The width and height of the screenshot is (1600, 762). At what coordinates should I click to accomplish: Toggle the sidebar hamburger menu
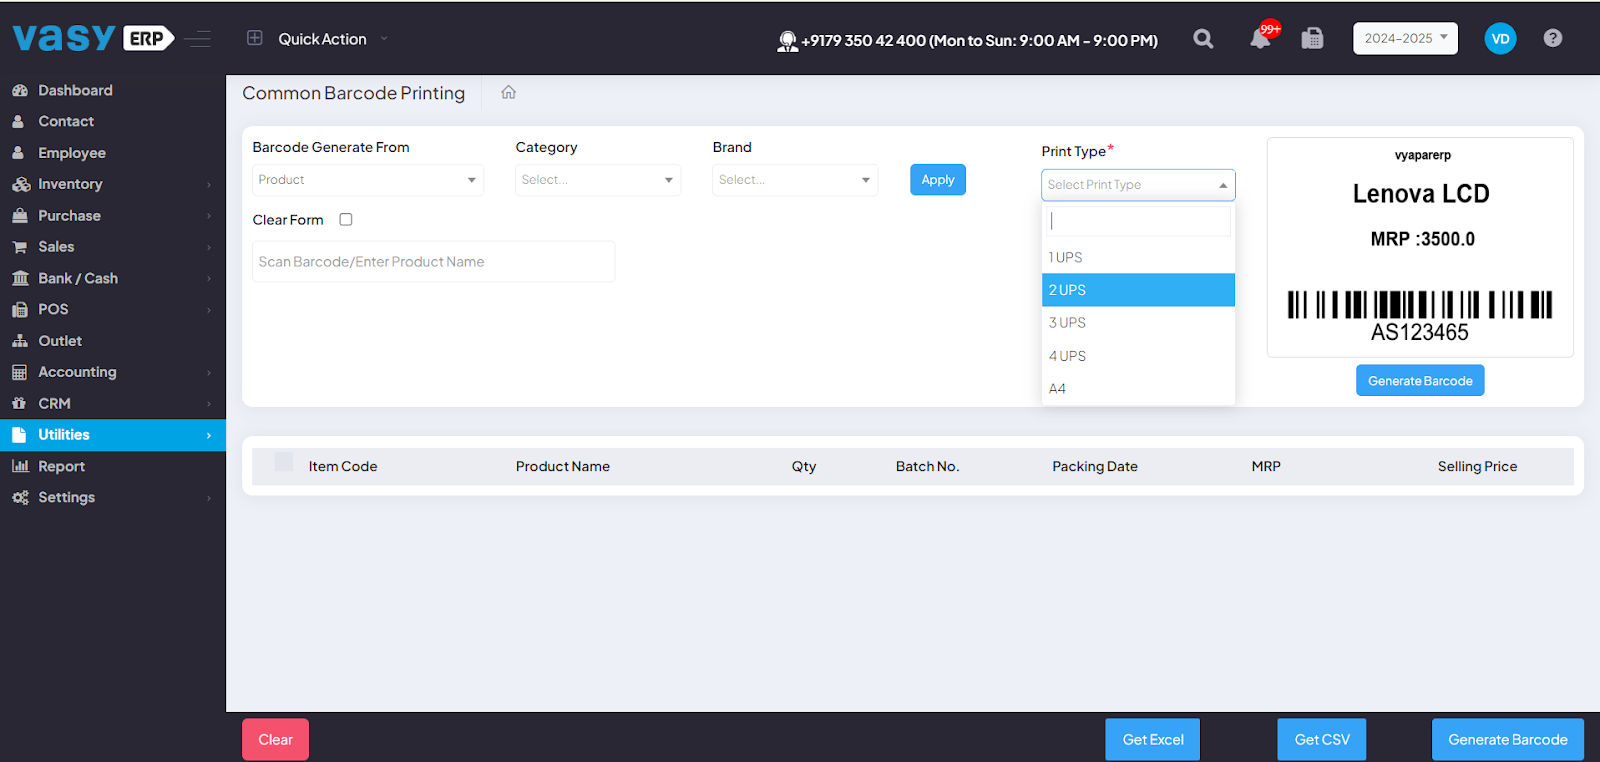pos(198,39)
